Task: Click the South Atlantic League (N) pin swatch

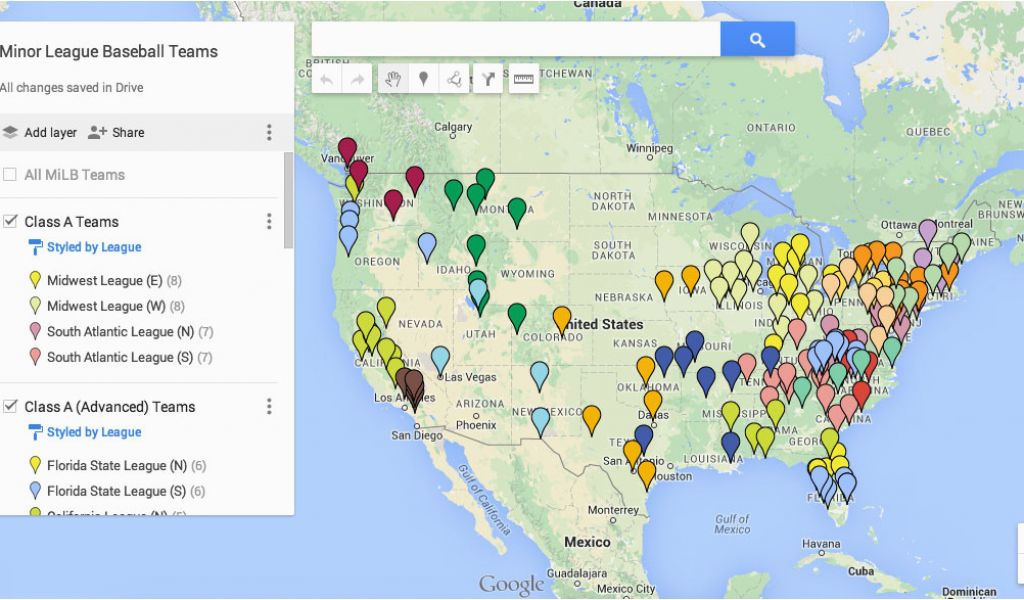Action: pos(35,331)
